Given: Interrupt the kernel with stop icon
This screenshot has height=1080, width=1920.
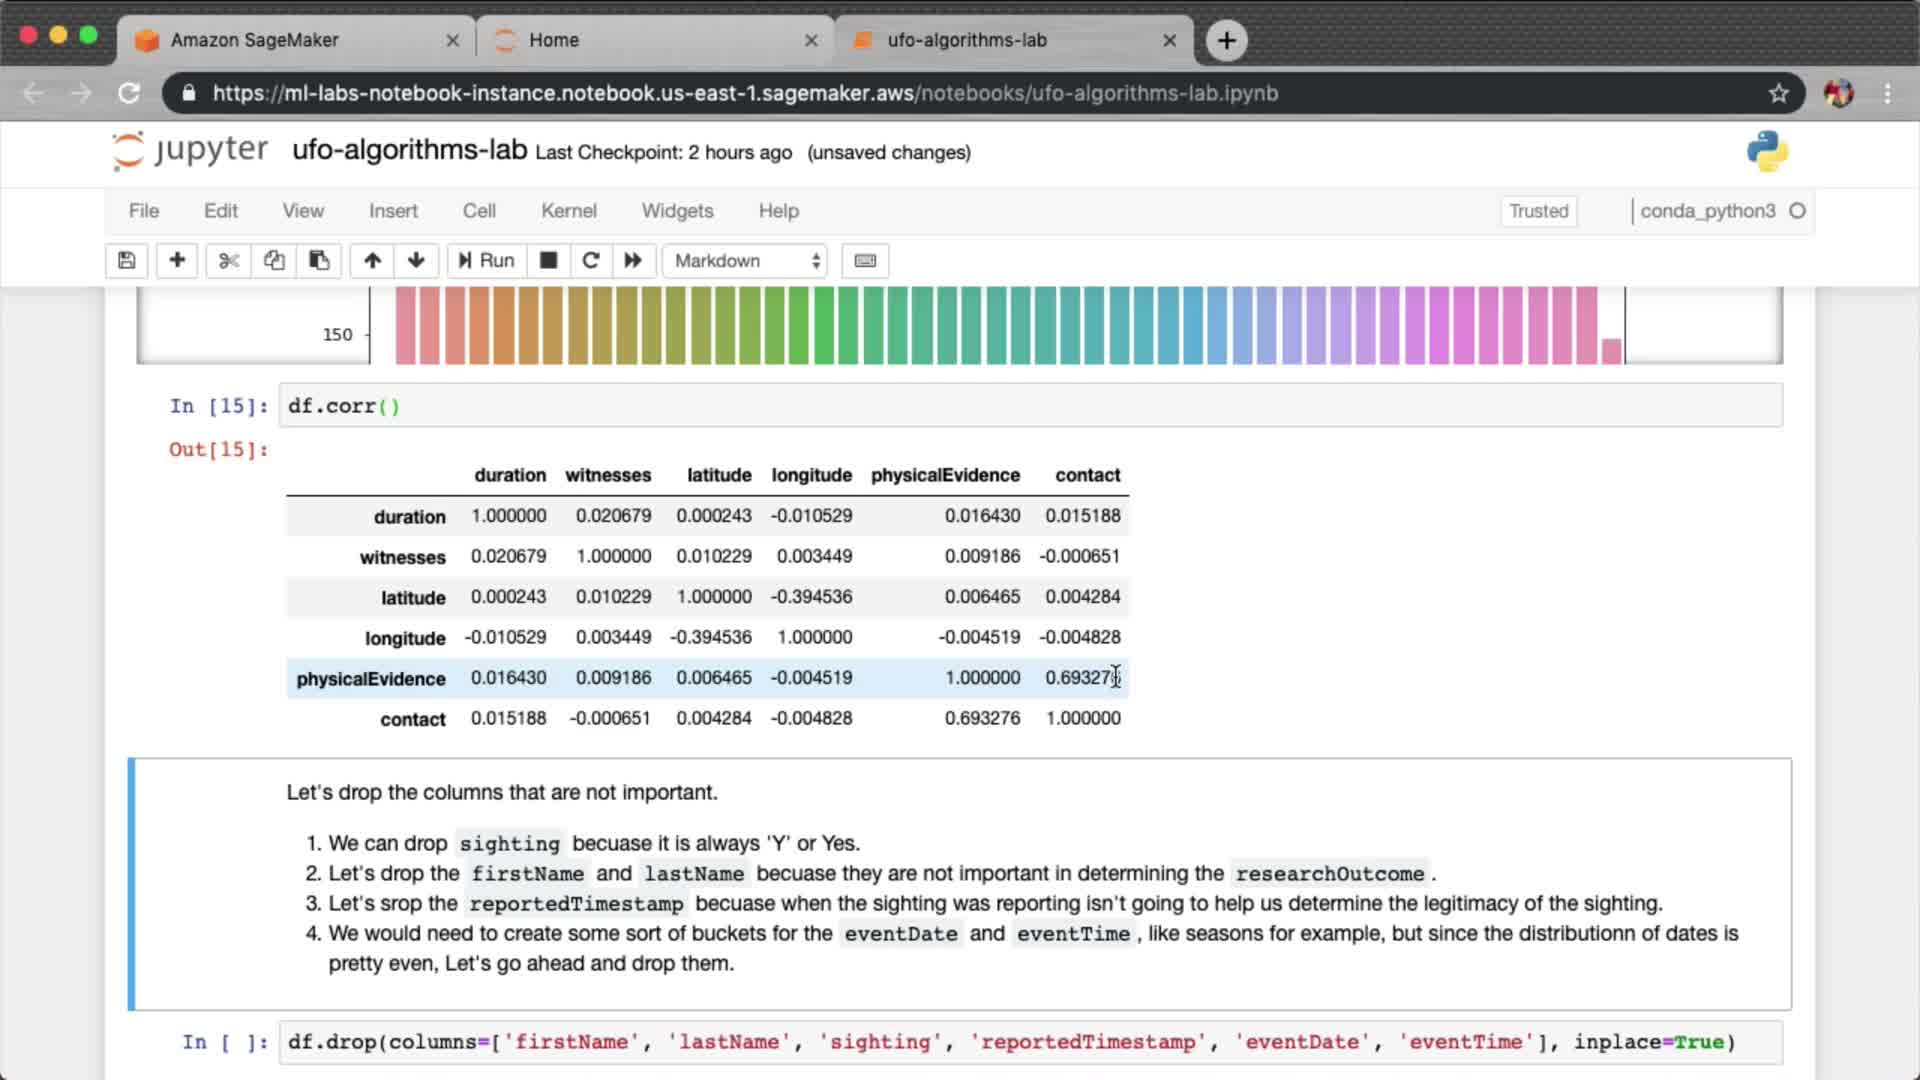Looking at the screenshot, I should click(x=548, y=261).
